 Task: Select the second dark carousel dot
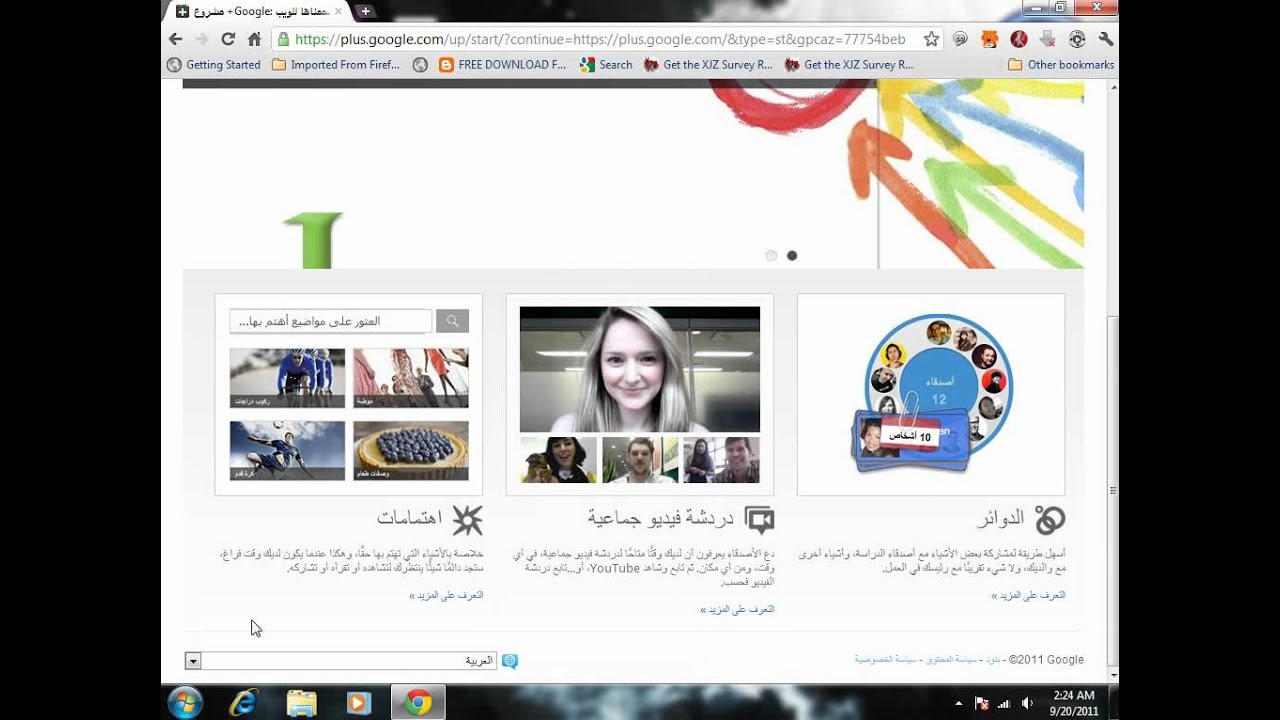pos(792,256)
